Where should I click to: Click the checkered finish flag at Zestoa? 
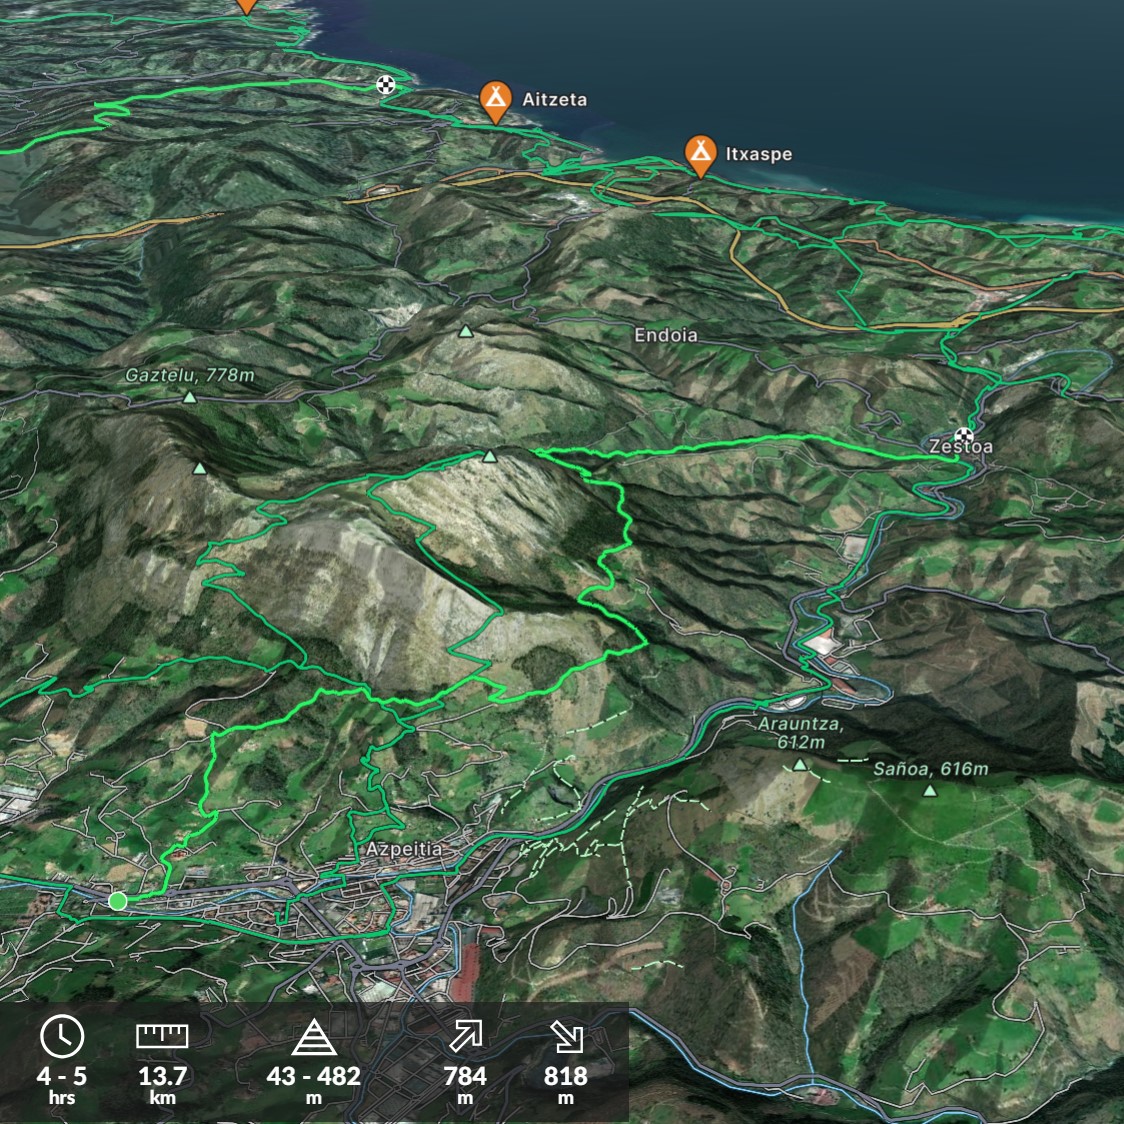tap(963, 435)
